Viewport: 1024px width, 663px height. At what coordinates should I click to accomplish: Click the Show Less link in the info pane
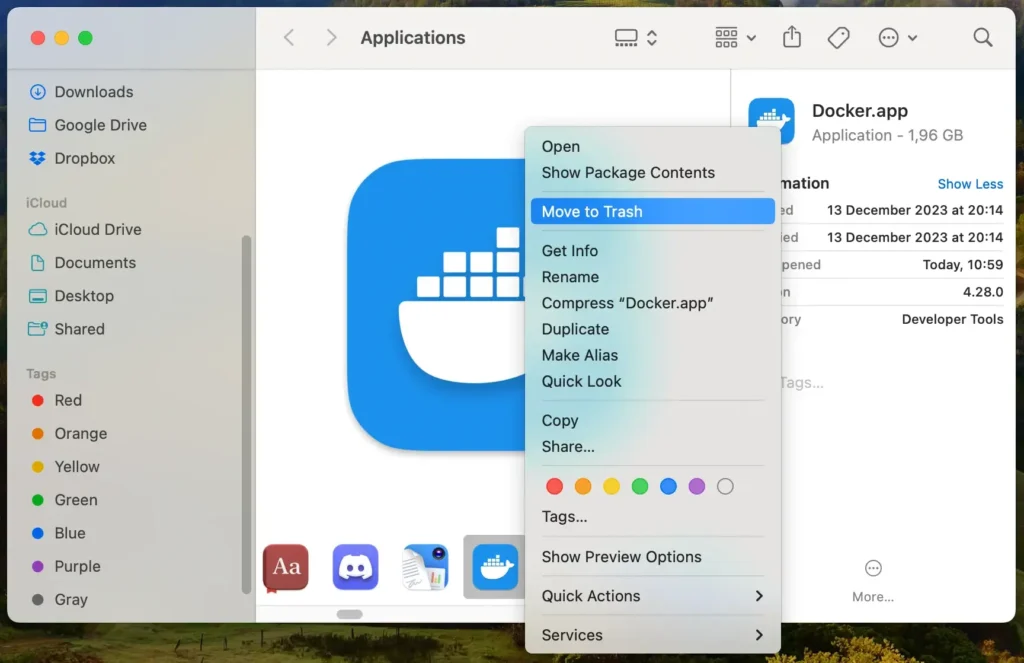click(970, 184)
